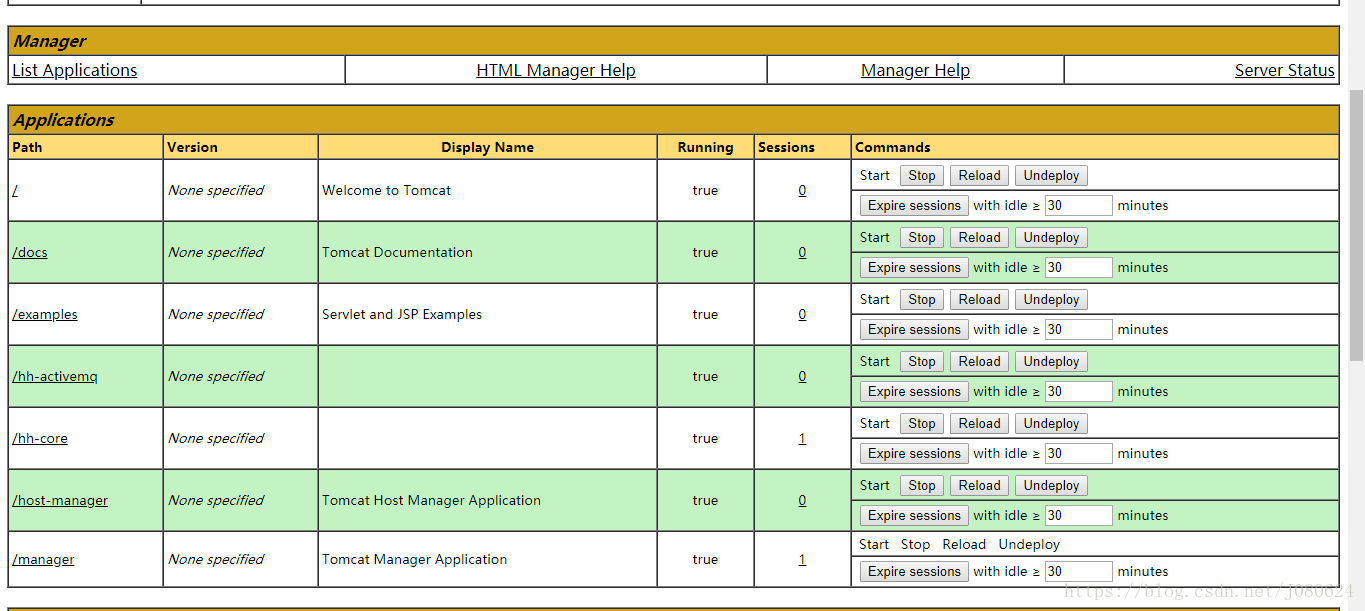Reload the /hh-activemq application
The height and width of the screenshot is (611, 1365).
tap(979, 362)
